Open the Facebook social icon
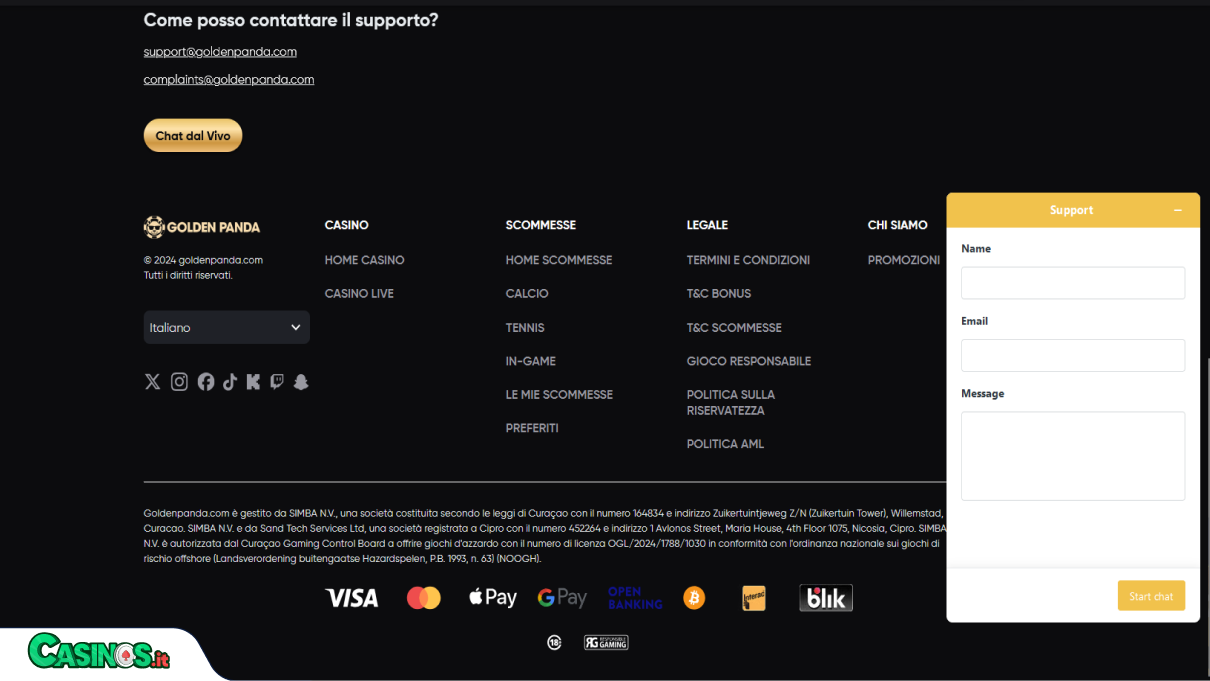Image resolution: width=1210 pixels, height=681 pixels. click(x=206, y=382)
